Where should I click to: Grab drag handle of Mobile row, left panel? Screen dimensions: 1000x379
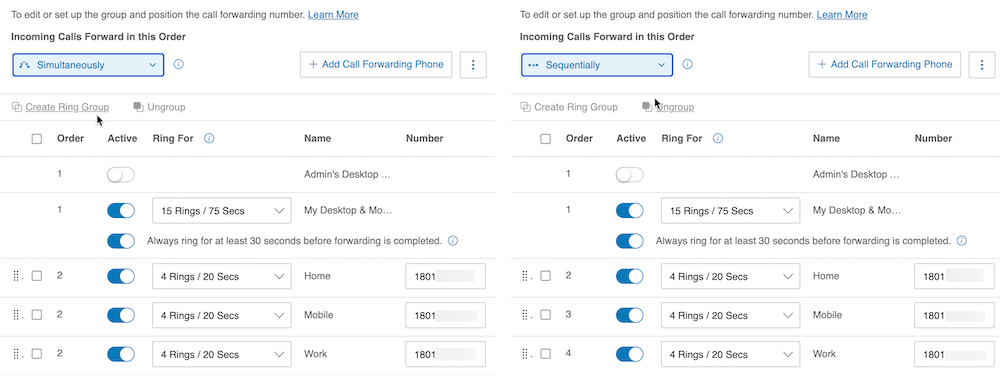click(x=17, y=315)
